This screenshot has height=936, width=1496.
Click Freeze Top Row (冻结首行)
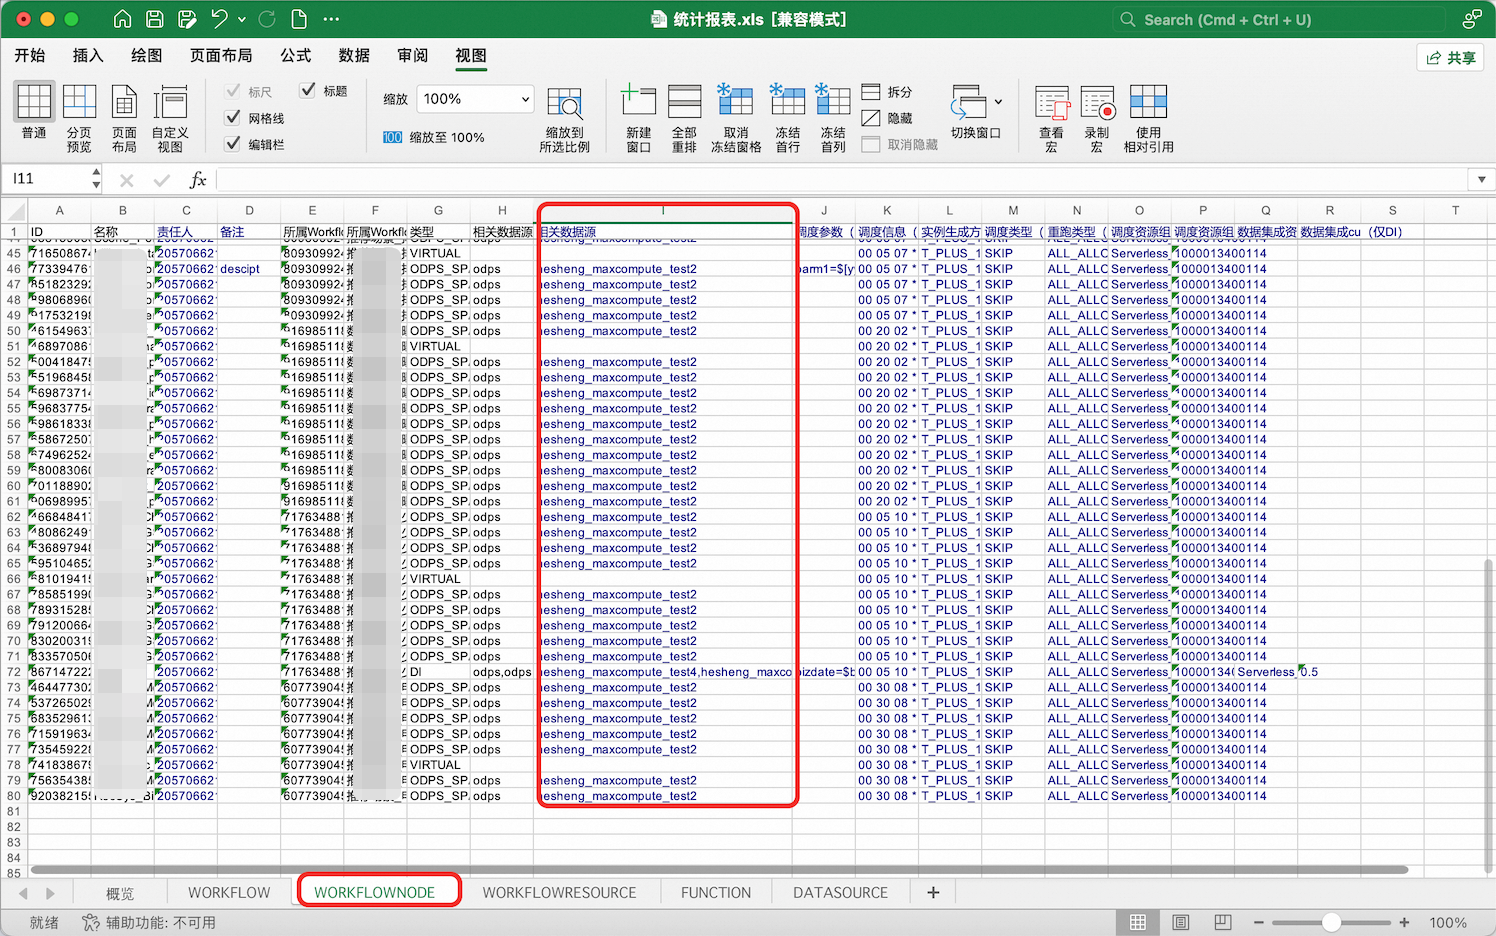(x=788, y=118)
